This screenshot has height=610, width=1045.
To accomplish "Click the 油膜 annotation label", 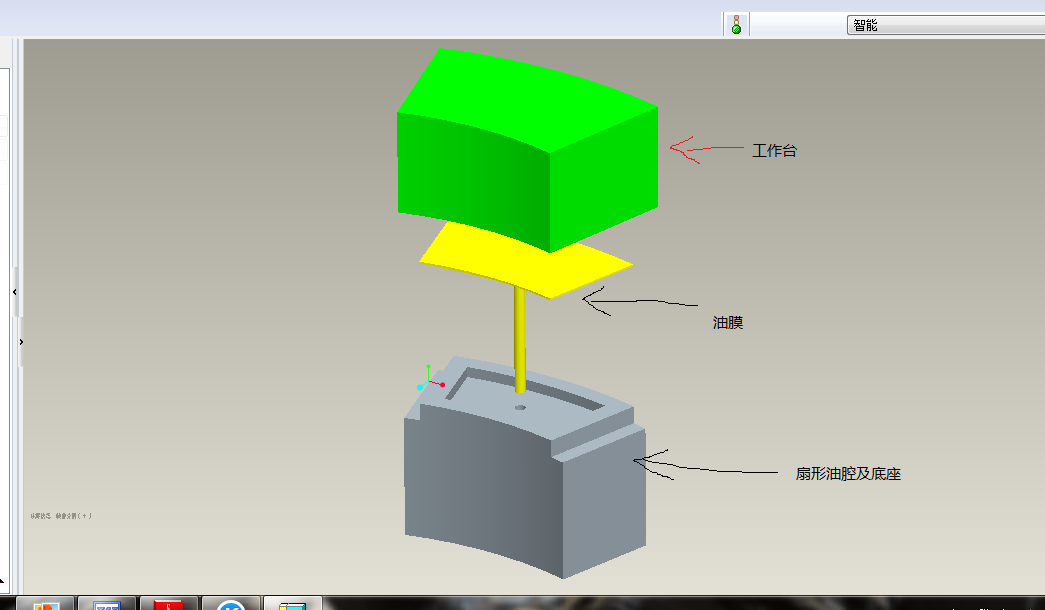I will coord(728,322).
